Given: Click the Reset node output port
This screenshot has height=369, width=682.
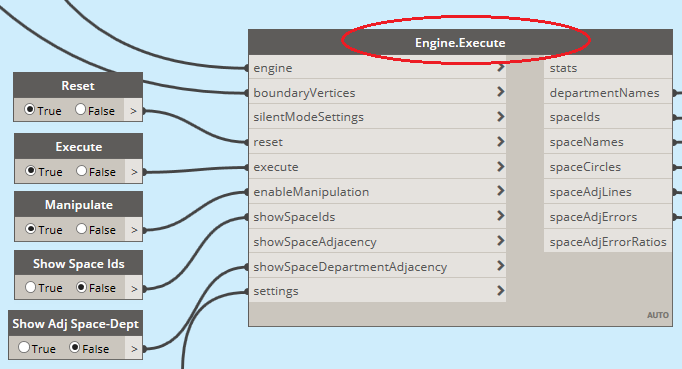Looking at the screenshot, I should coord(134,111).
